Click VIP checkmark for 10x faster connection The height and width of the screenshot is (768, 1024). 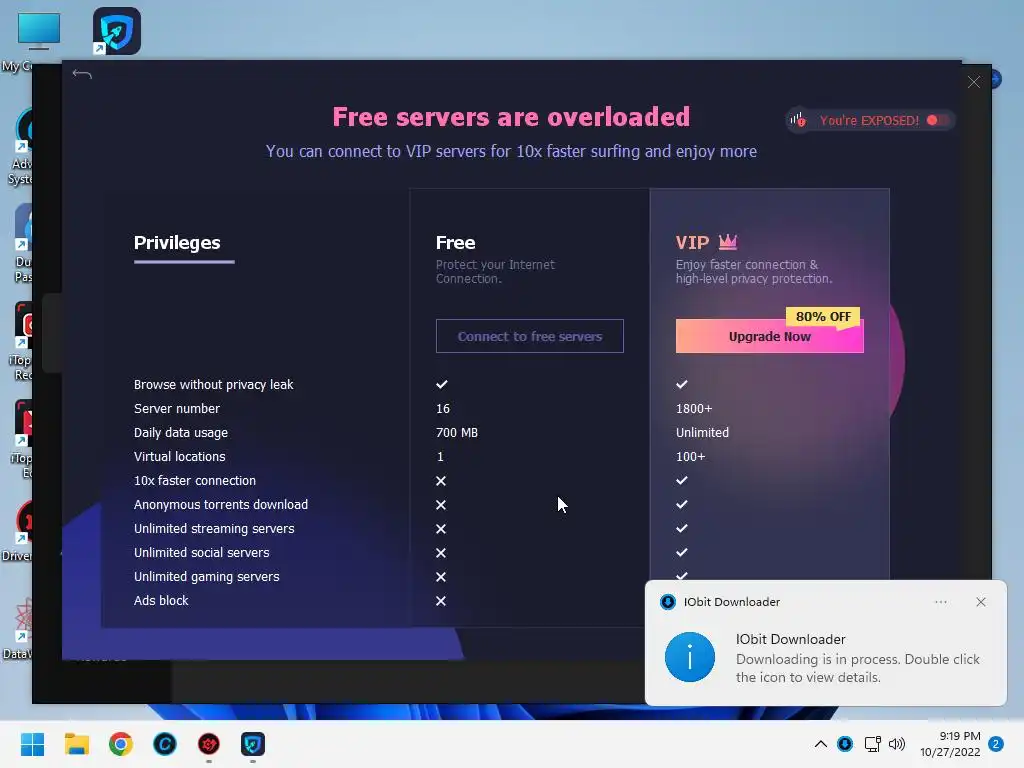(x=682, y=480)
